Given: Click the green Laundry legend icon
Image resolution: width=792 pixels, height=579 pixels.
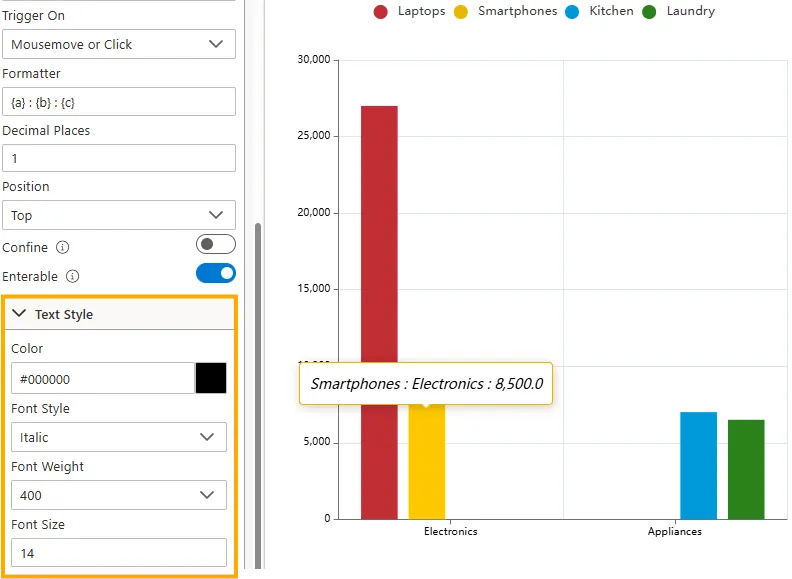Looking at the screenshot, I should pyautogui.click(x=650, y=12).
